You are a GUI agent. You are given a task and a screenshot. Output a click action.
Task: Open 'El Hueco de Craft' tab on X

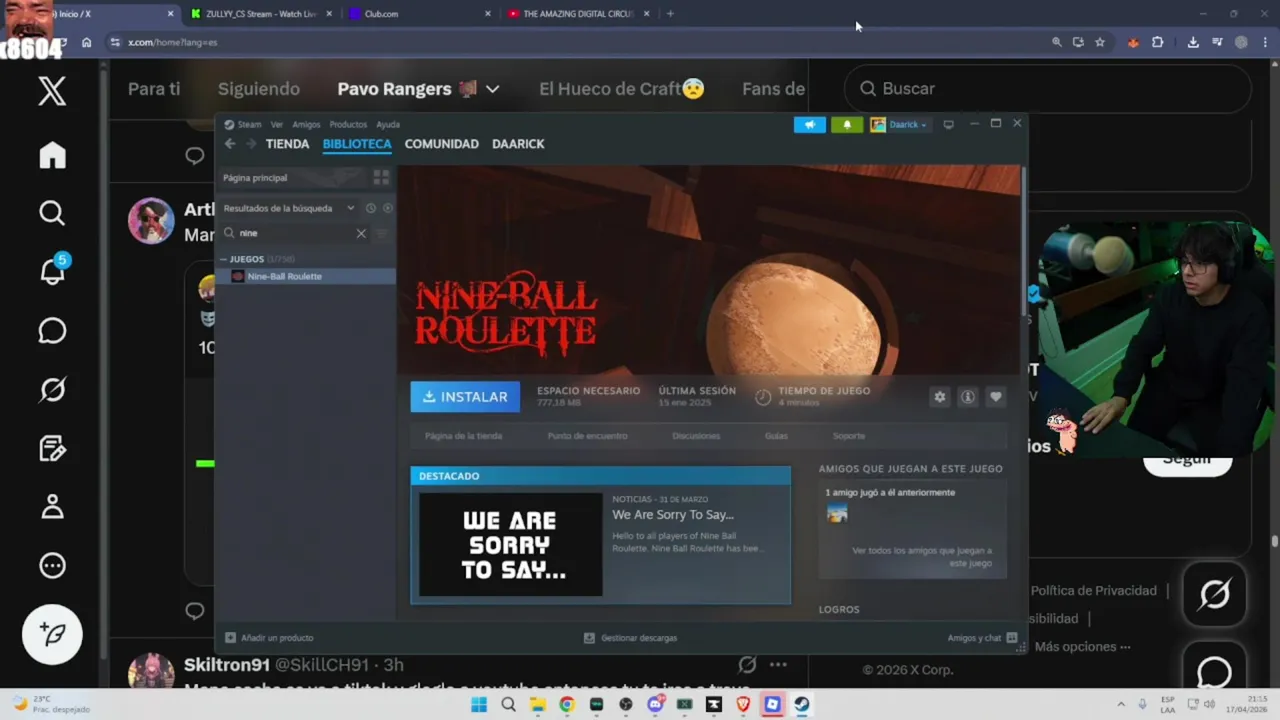tap(622, 89)
